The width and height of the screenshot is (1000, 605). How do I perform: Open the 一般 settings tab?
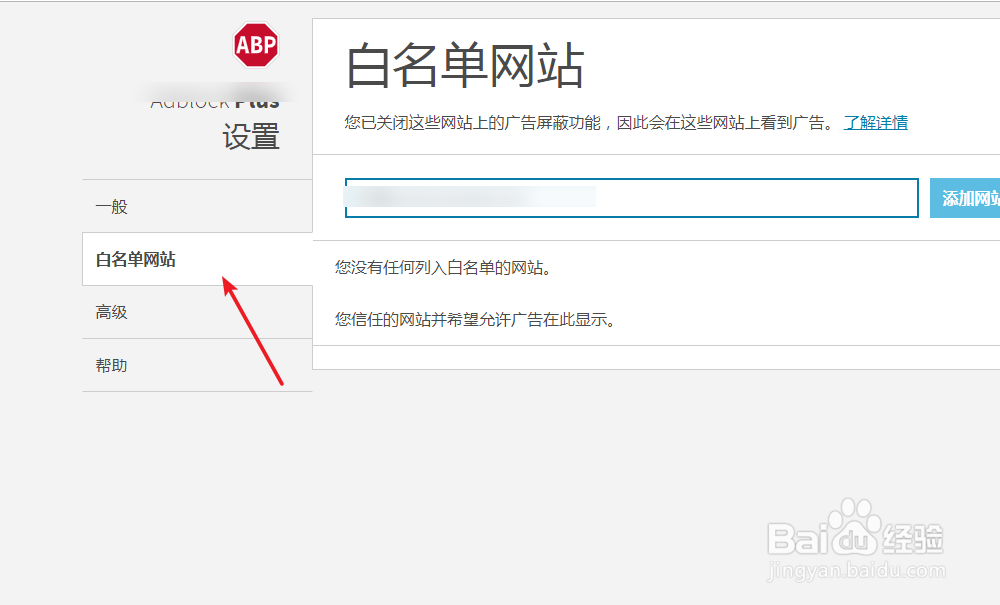click(197, 207)
